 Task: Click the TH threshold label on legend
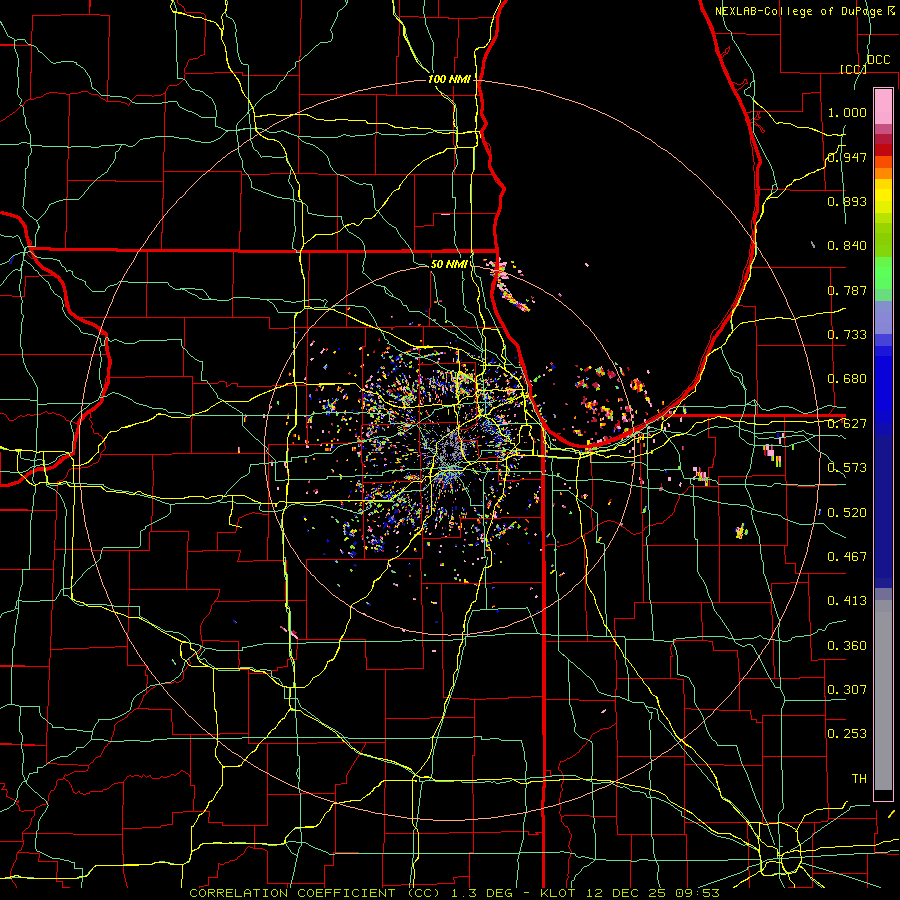[859, 778]
